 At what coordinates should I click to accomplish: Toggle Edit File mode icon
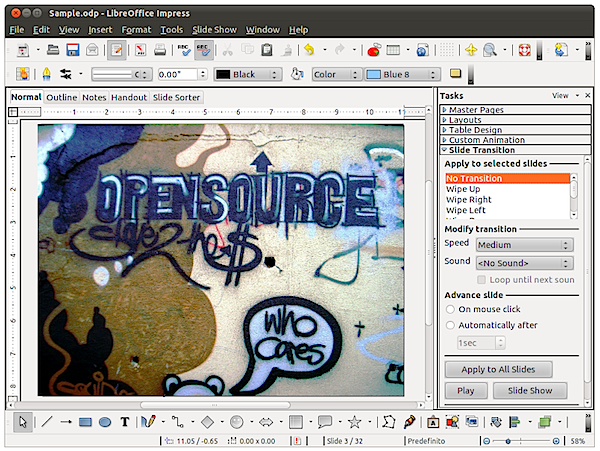coord(116,50)
